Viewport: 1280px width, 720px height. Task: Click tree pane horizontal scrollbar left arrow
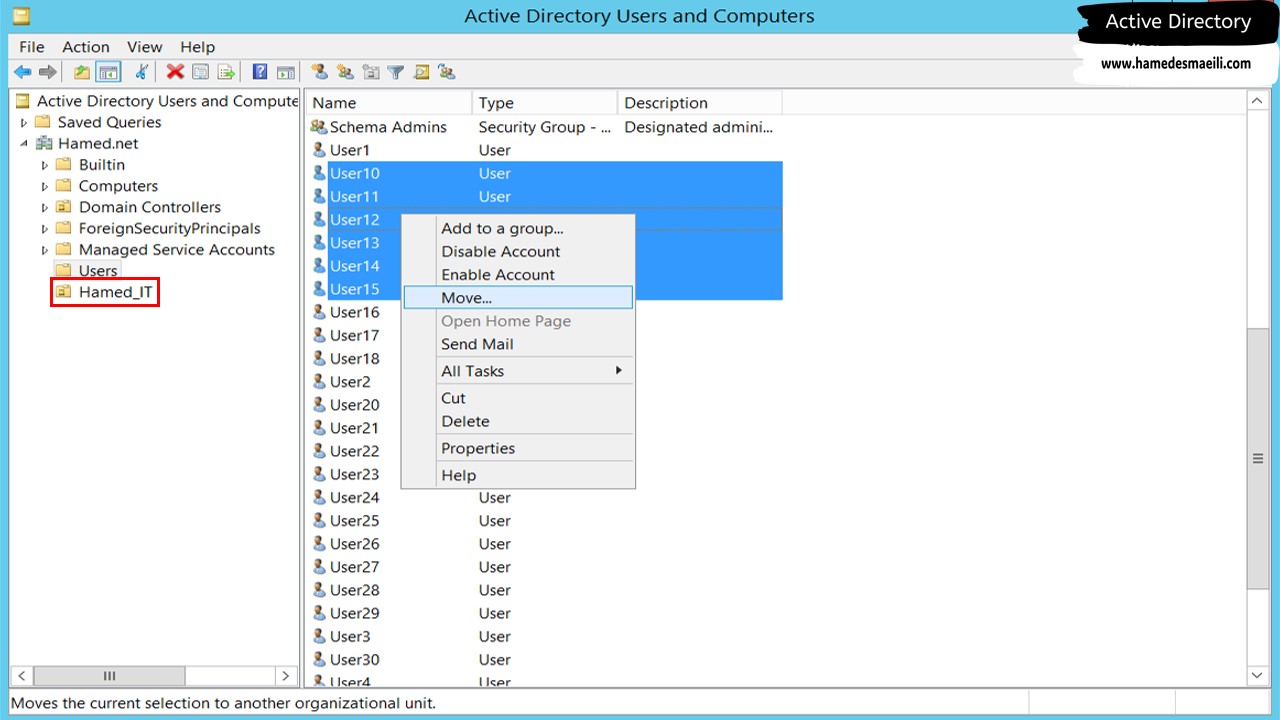(22, 676)
